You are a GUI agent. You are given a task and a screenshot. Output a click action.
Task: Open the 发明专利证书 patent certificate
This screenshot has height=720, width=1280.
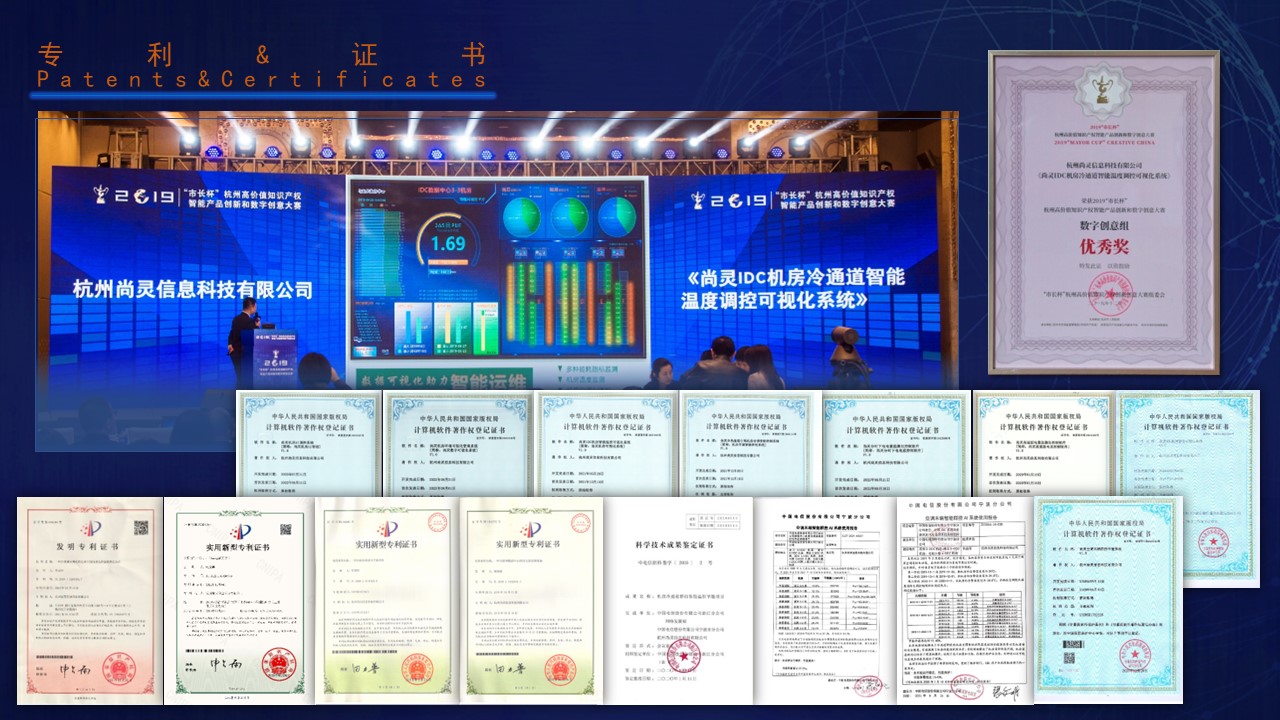(x=90, y=599)
